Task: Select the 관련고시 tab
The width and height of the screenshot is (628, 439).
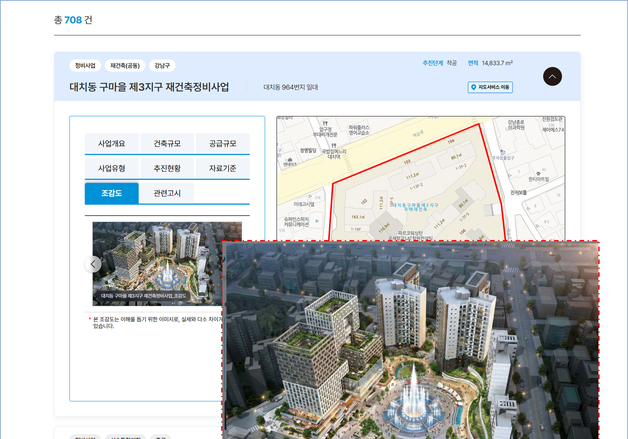Action: tap(167, 193)
